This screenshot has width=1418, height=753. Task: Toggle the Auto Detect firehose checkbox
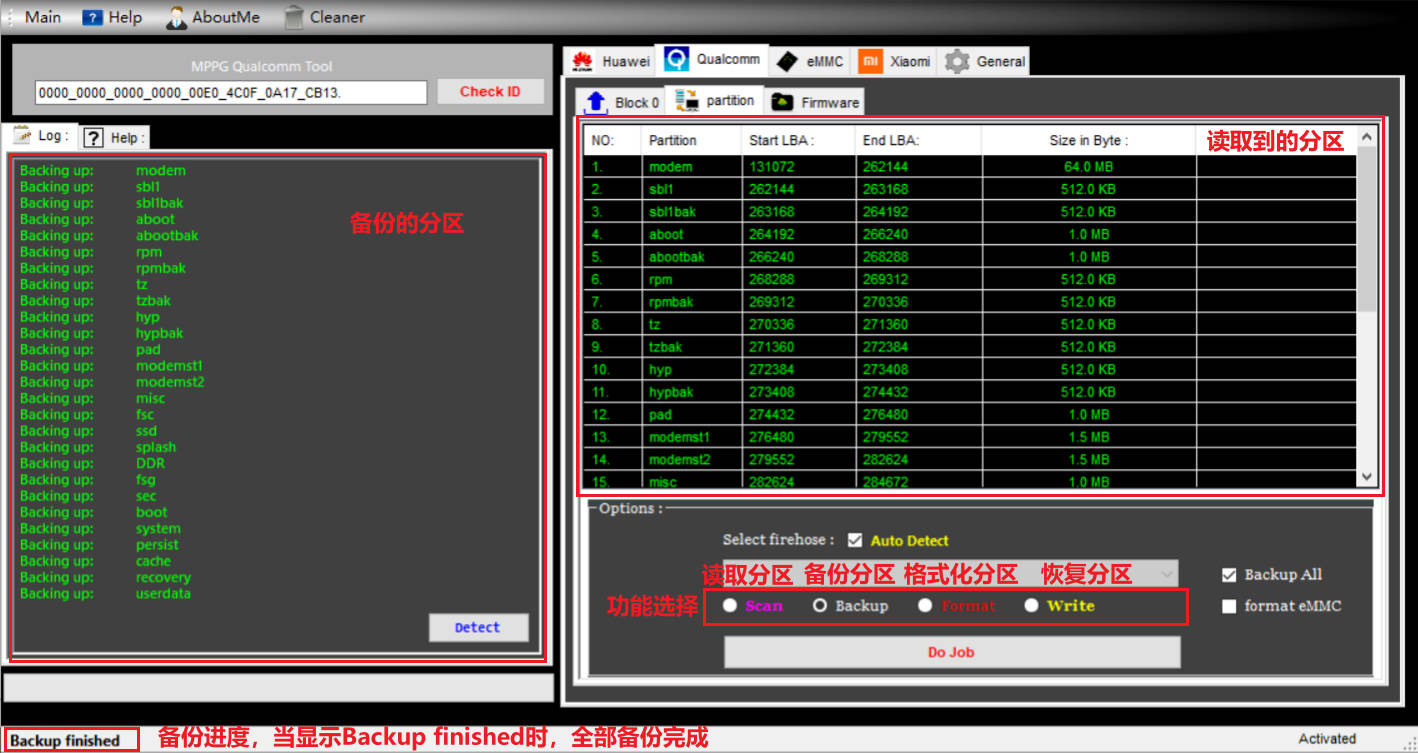(x=855, y=540)
